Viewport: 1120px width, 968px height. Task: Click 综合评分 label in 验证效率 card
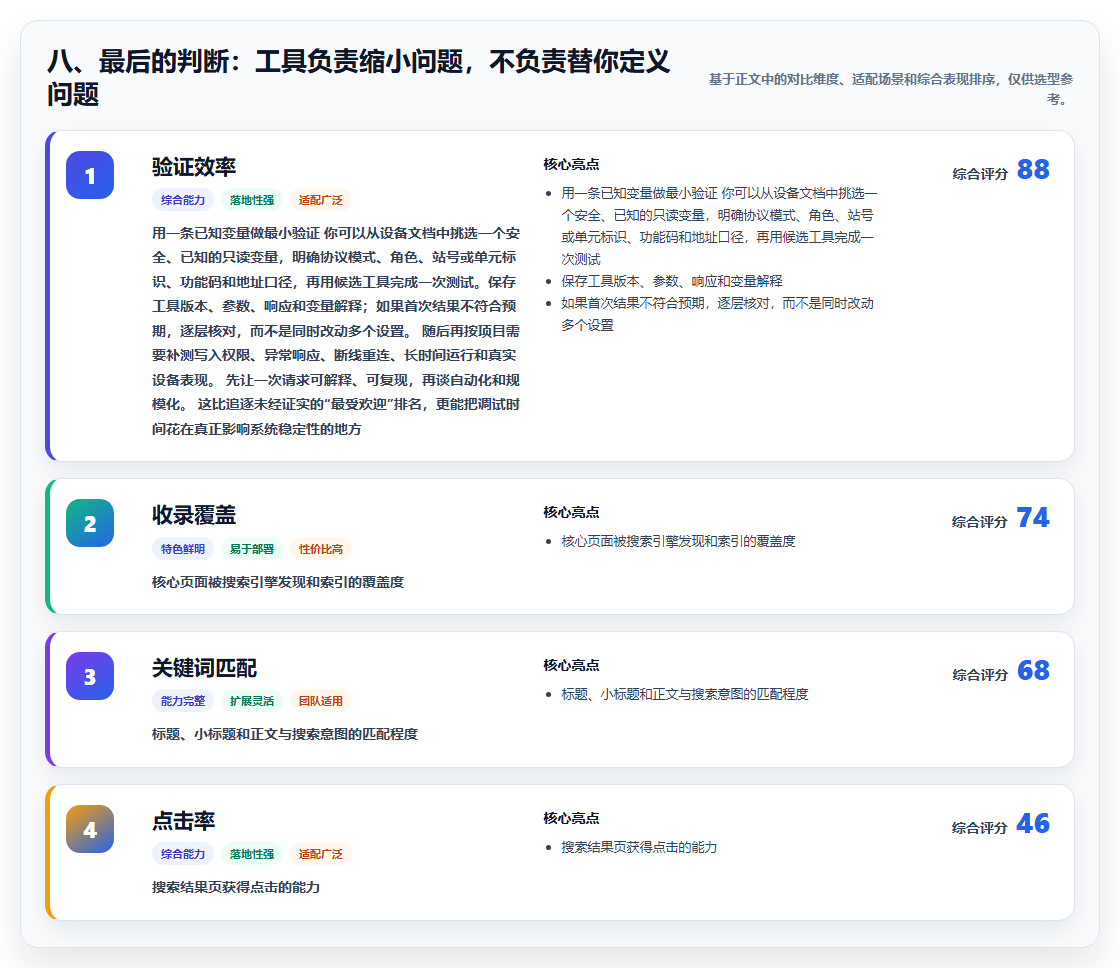click(x=980, y=174)
